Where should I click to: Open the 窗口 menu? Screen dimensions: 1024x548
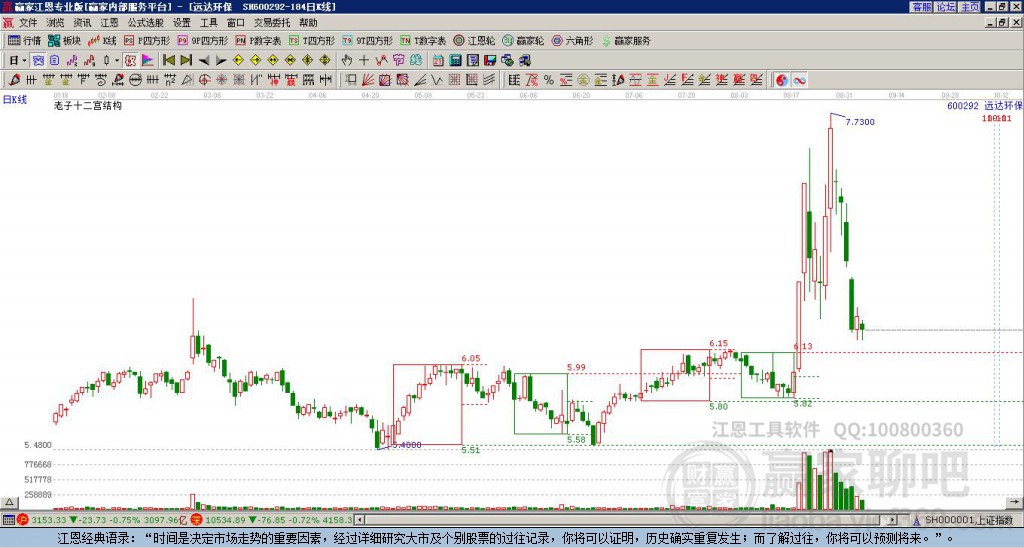click(x=236, y=23)
